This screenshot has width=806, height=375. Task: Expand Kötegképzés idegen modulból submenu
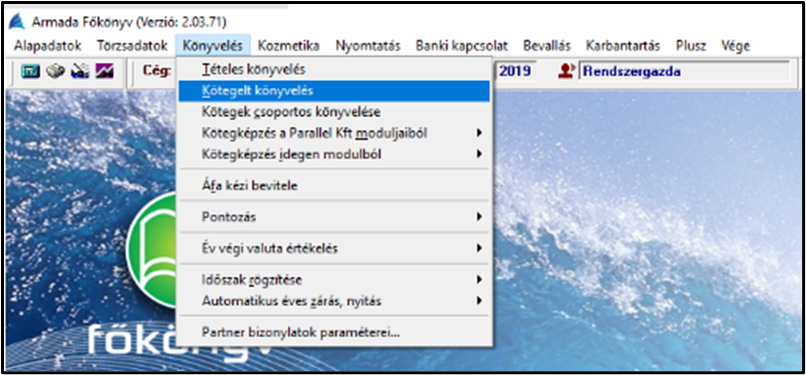click(334, 154)
